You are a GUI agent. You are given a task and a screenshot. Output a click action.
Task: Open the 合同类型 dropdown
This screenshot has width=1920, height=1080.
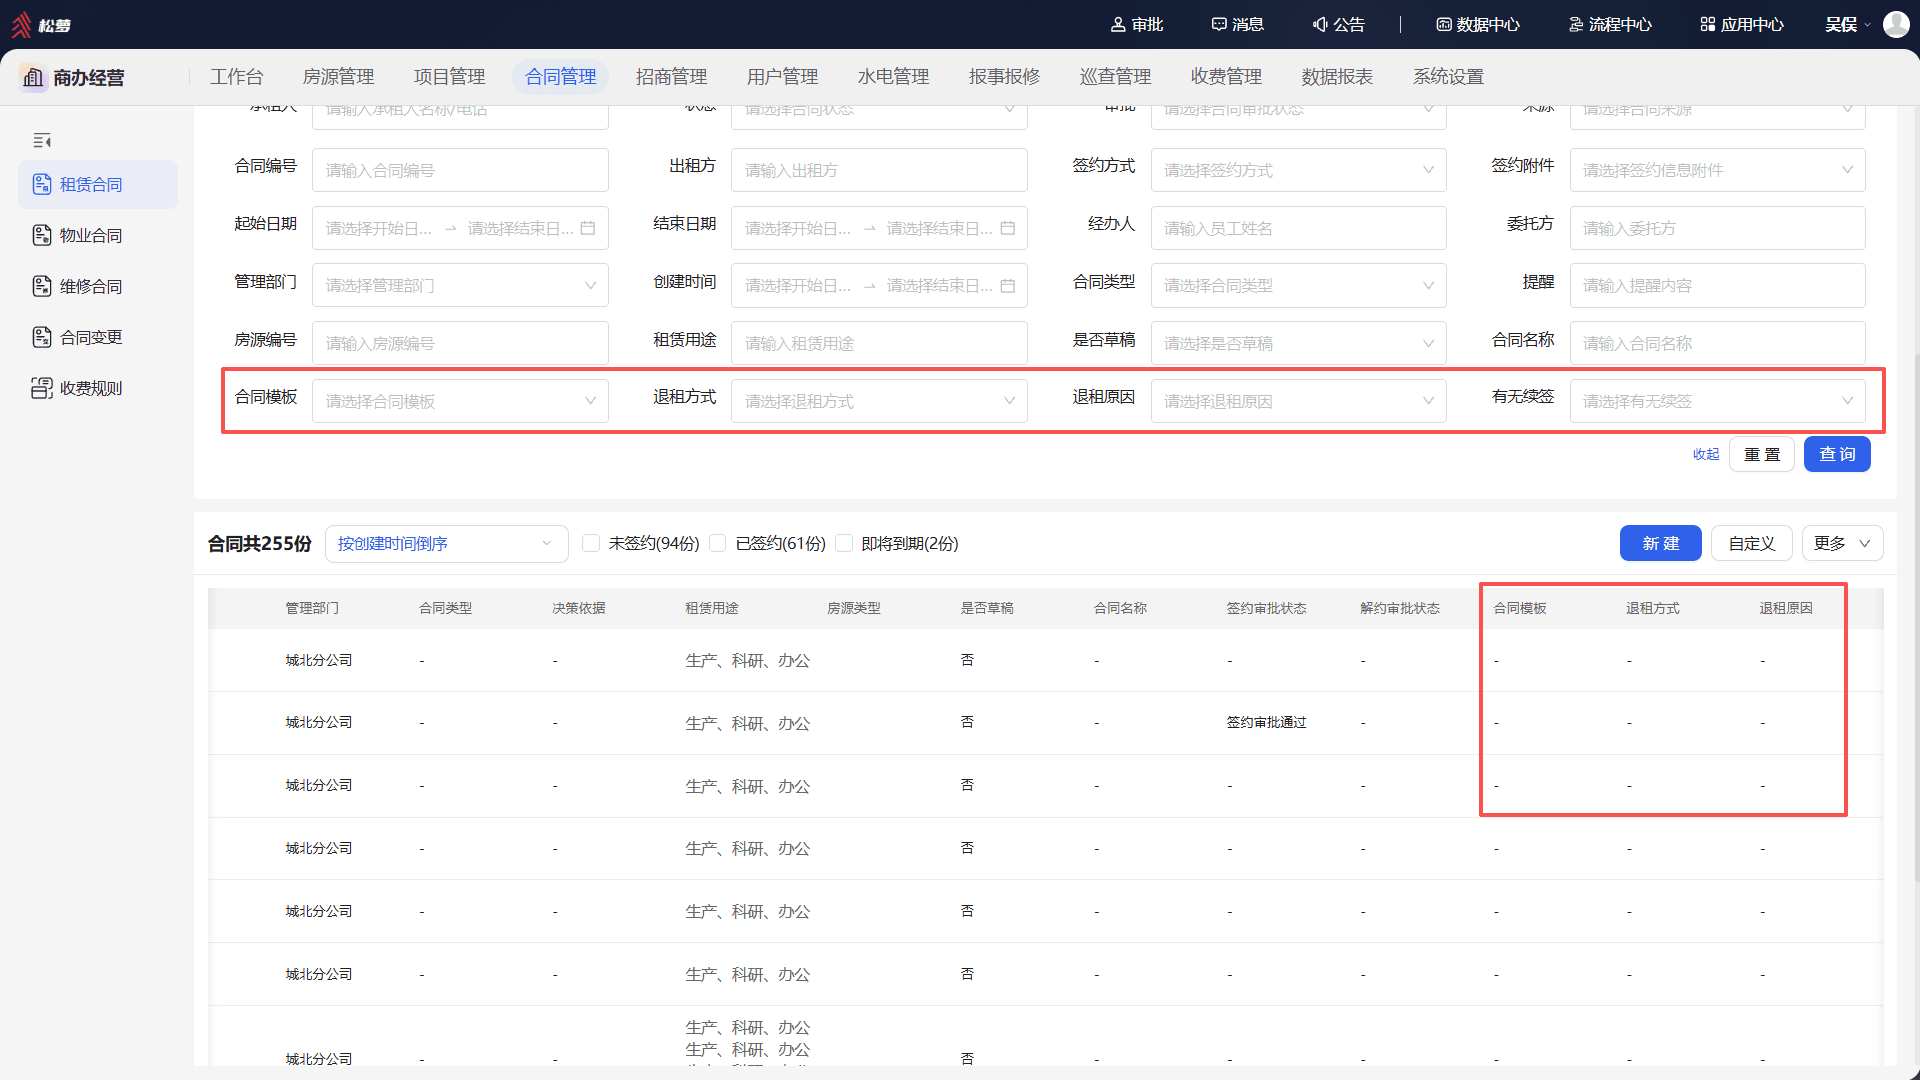point(1298,285)
